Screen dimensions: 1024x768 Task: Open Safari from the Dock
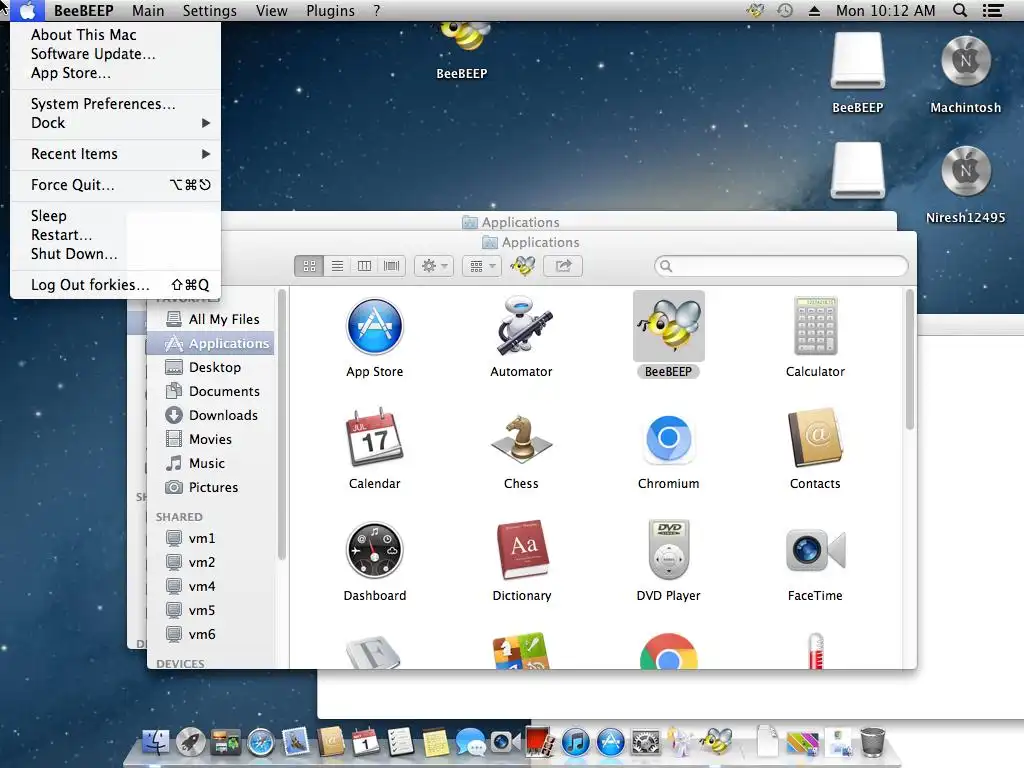click(261, 743)
